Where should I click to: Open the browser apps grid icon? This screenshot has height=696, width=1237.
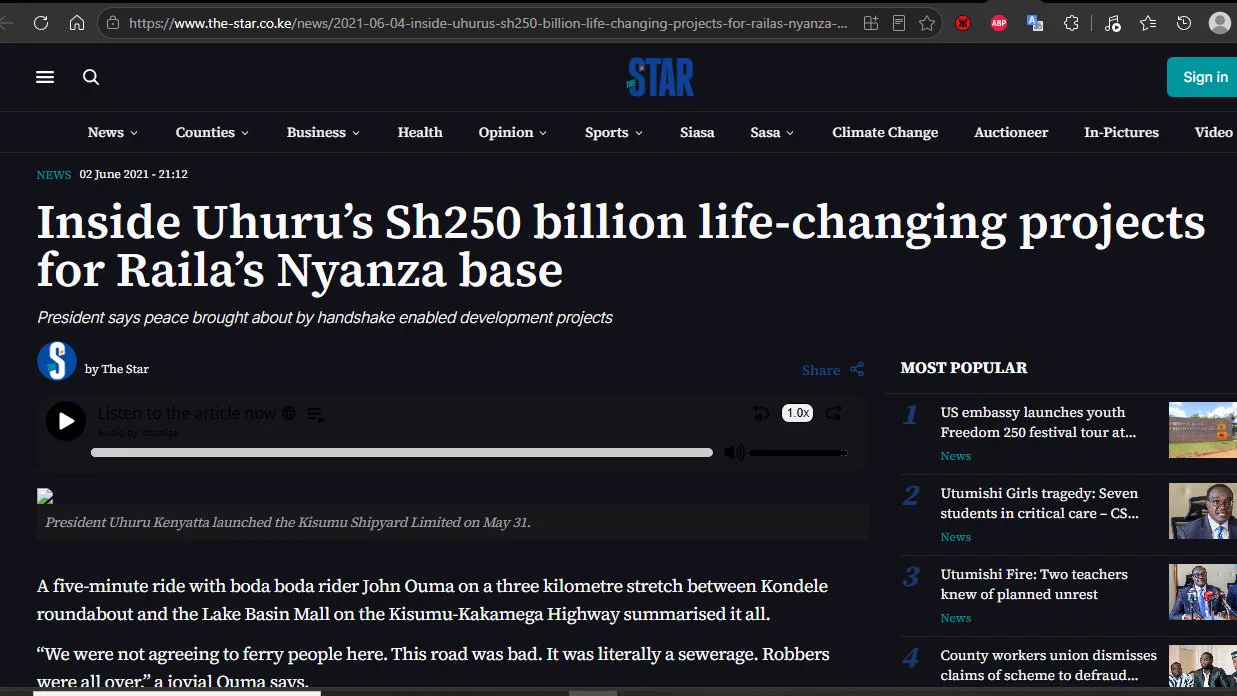tap(871, 23)
